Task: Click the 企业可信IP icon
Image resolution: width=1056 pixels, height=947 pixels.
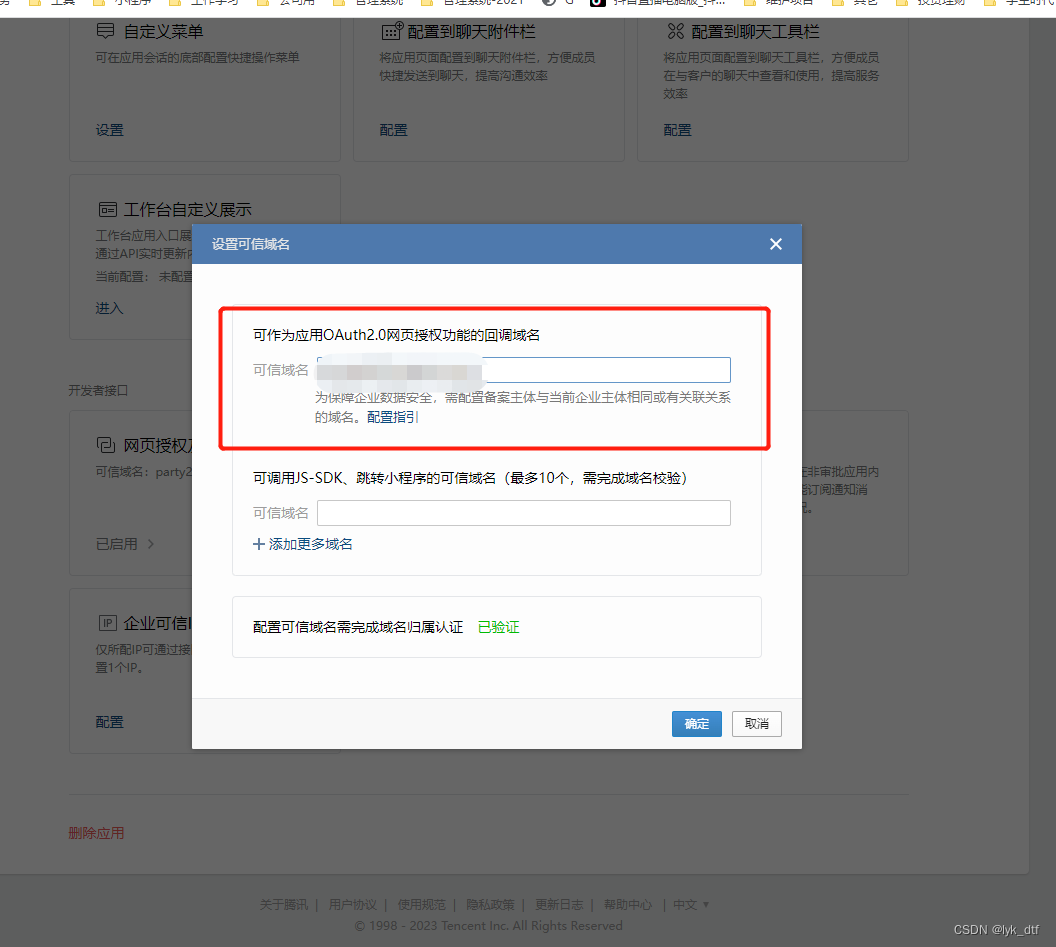Action: pyautogui.click(x=108, y=623)
